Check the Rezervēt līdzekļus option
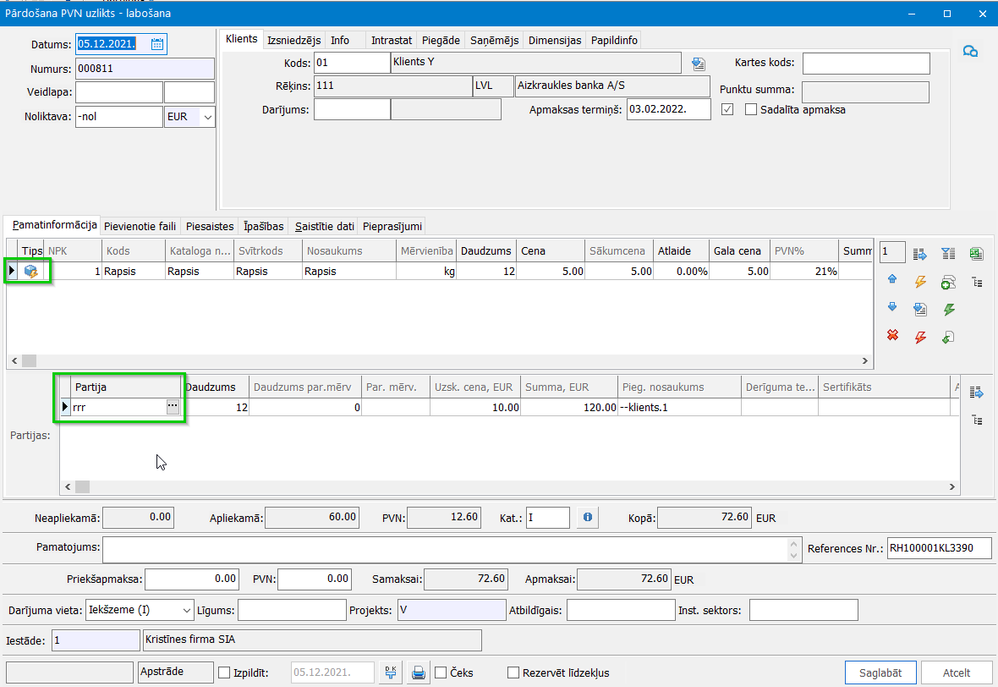This screenshot has width=998, height=687. pos(514,673)
